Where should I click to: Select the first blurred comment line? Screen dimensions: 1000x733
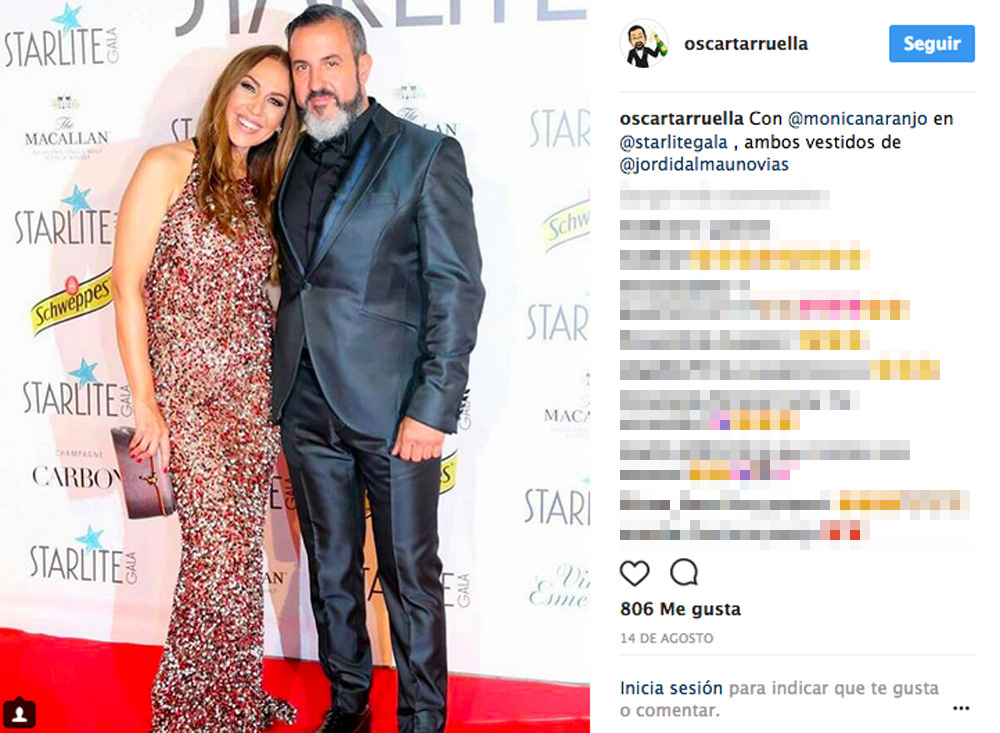pyautogui.click(x=724, y=199)
